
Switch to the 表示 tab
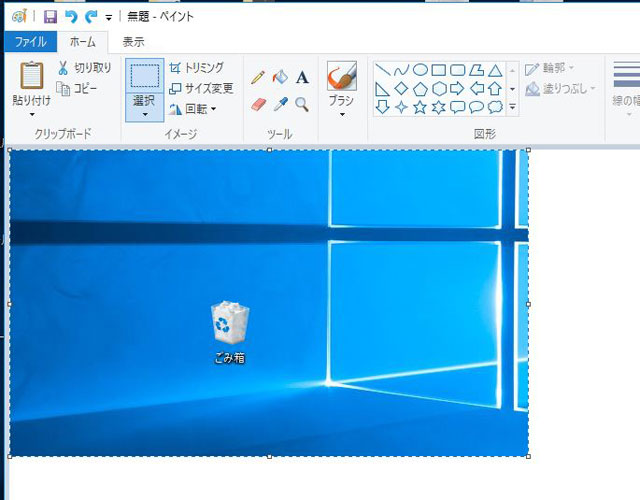(133, 42)
